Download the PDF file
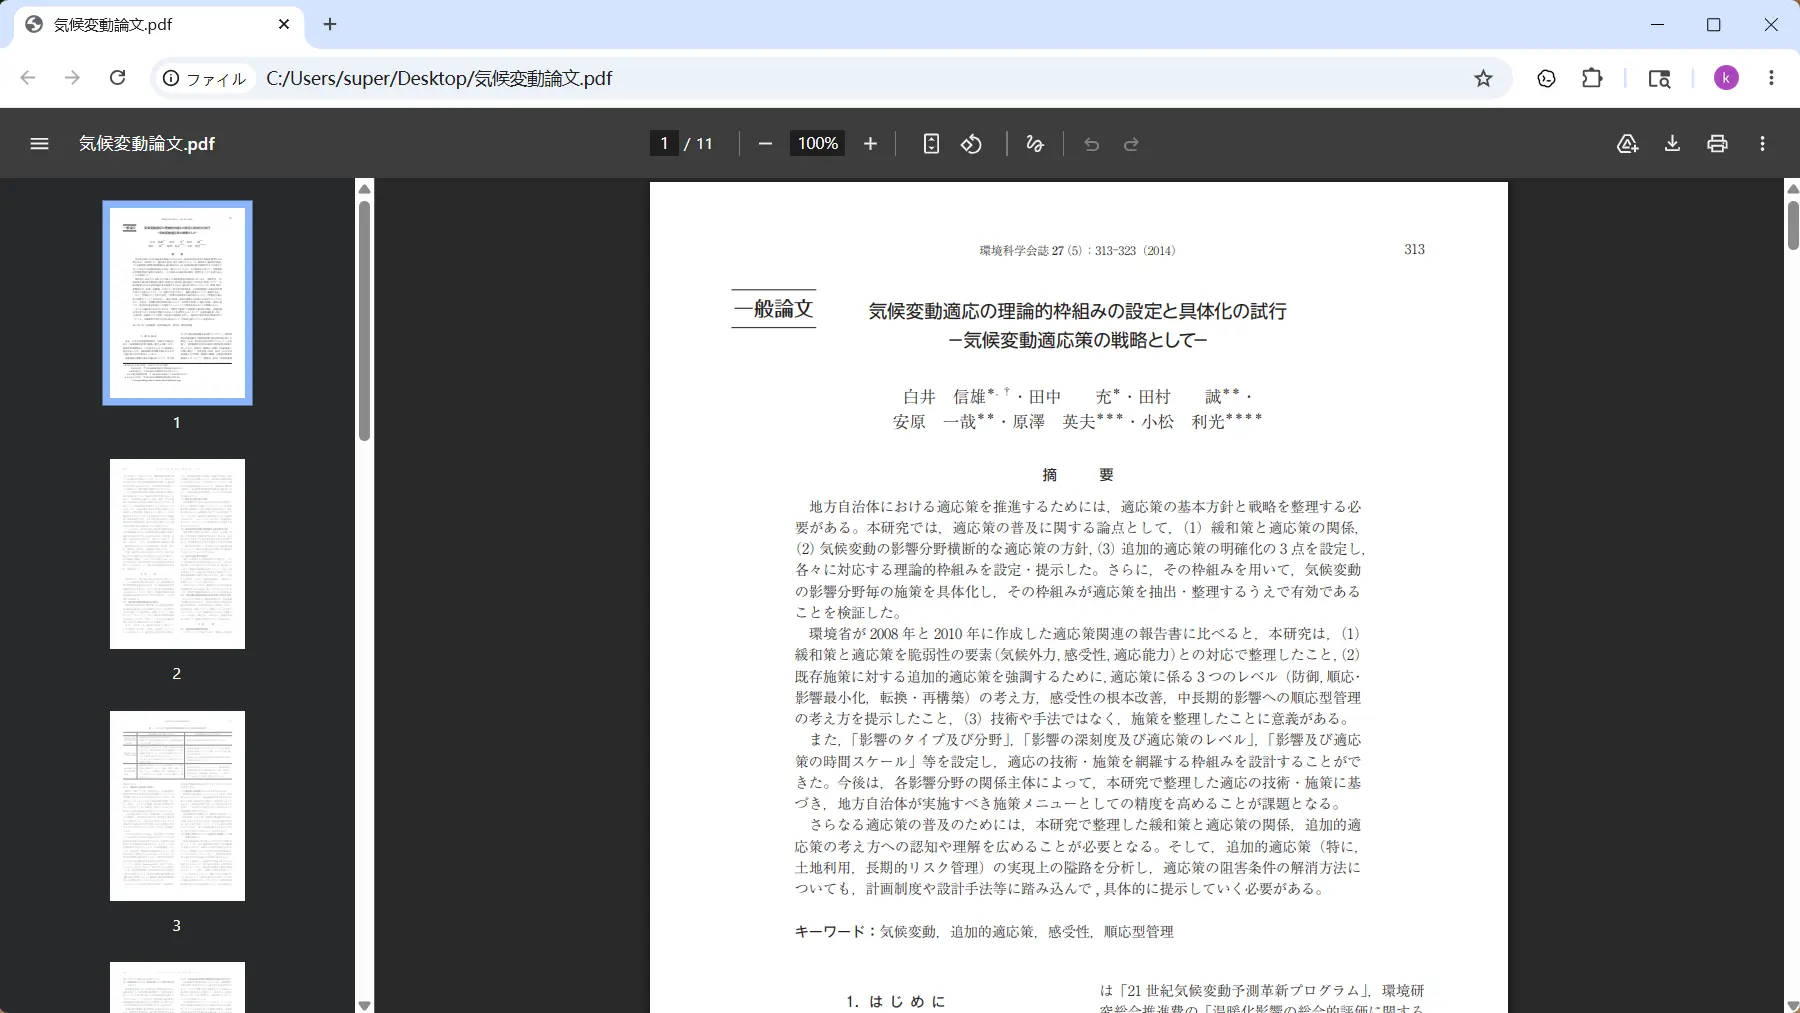 (x=1672, y=144)
